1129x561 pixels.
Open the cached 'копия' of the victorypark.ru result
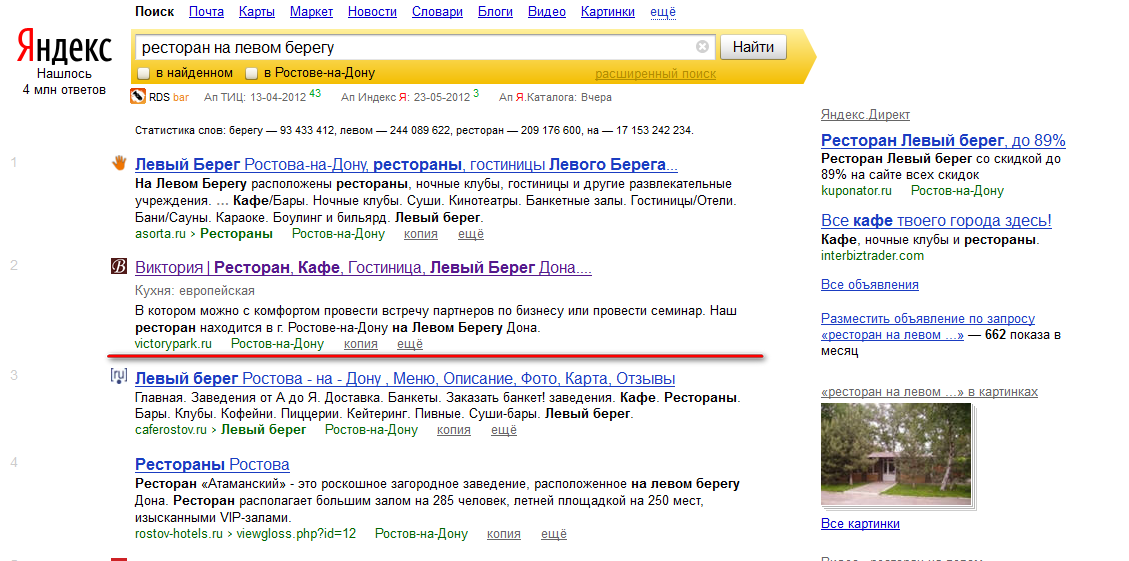coord(361,344)
